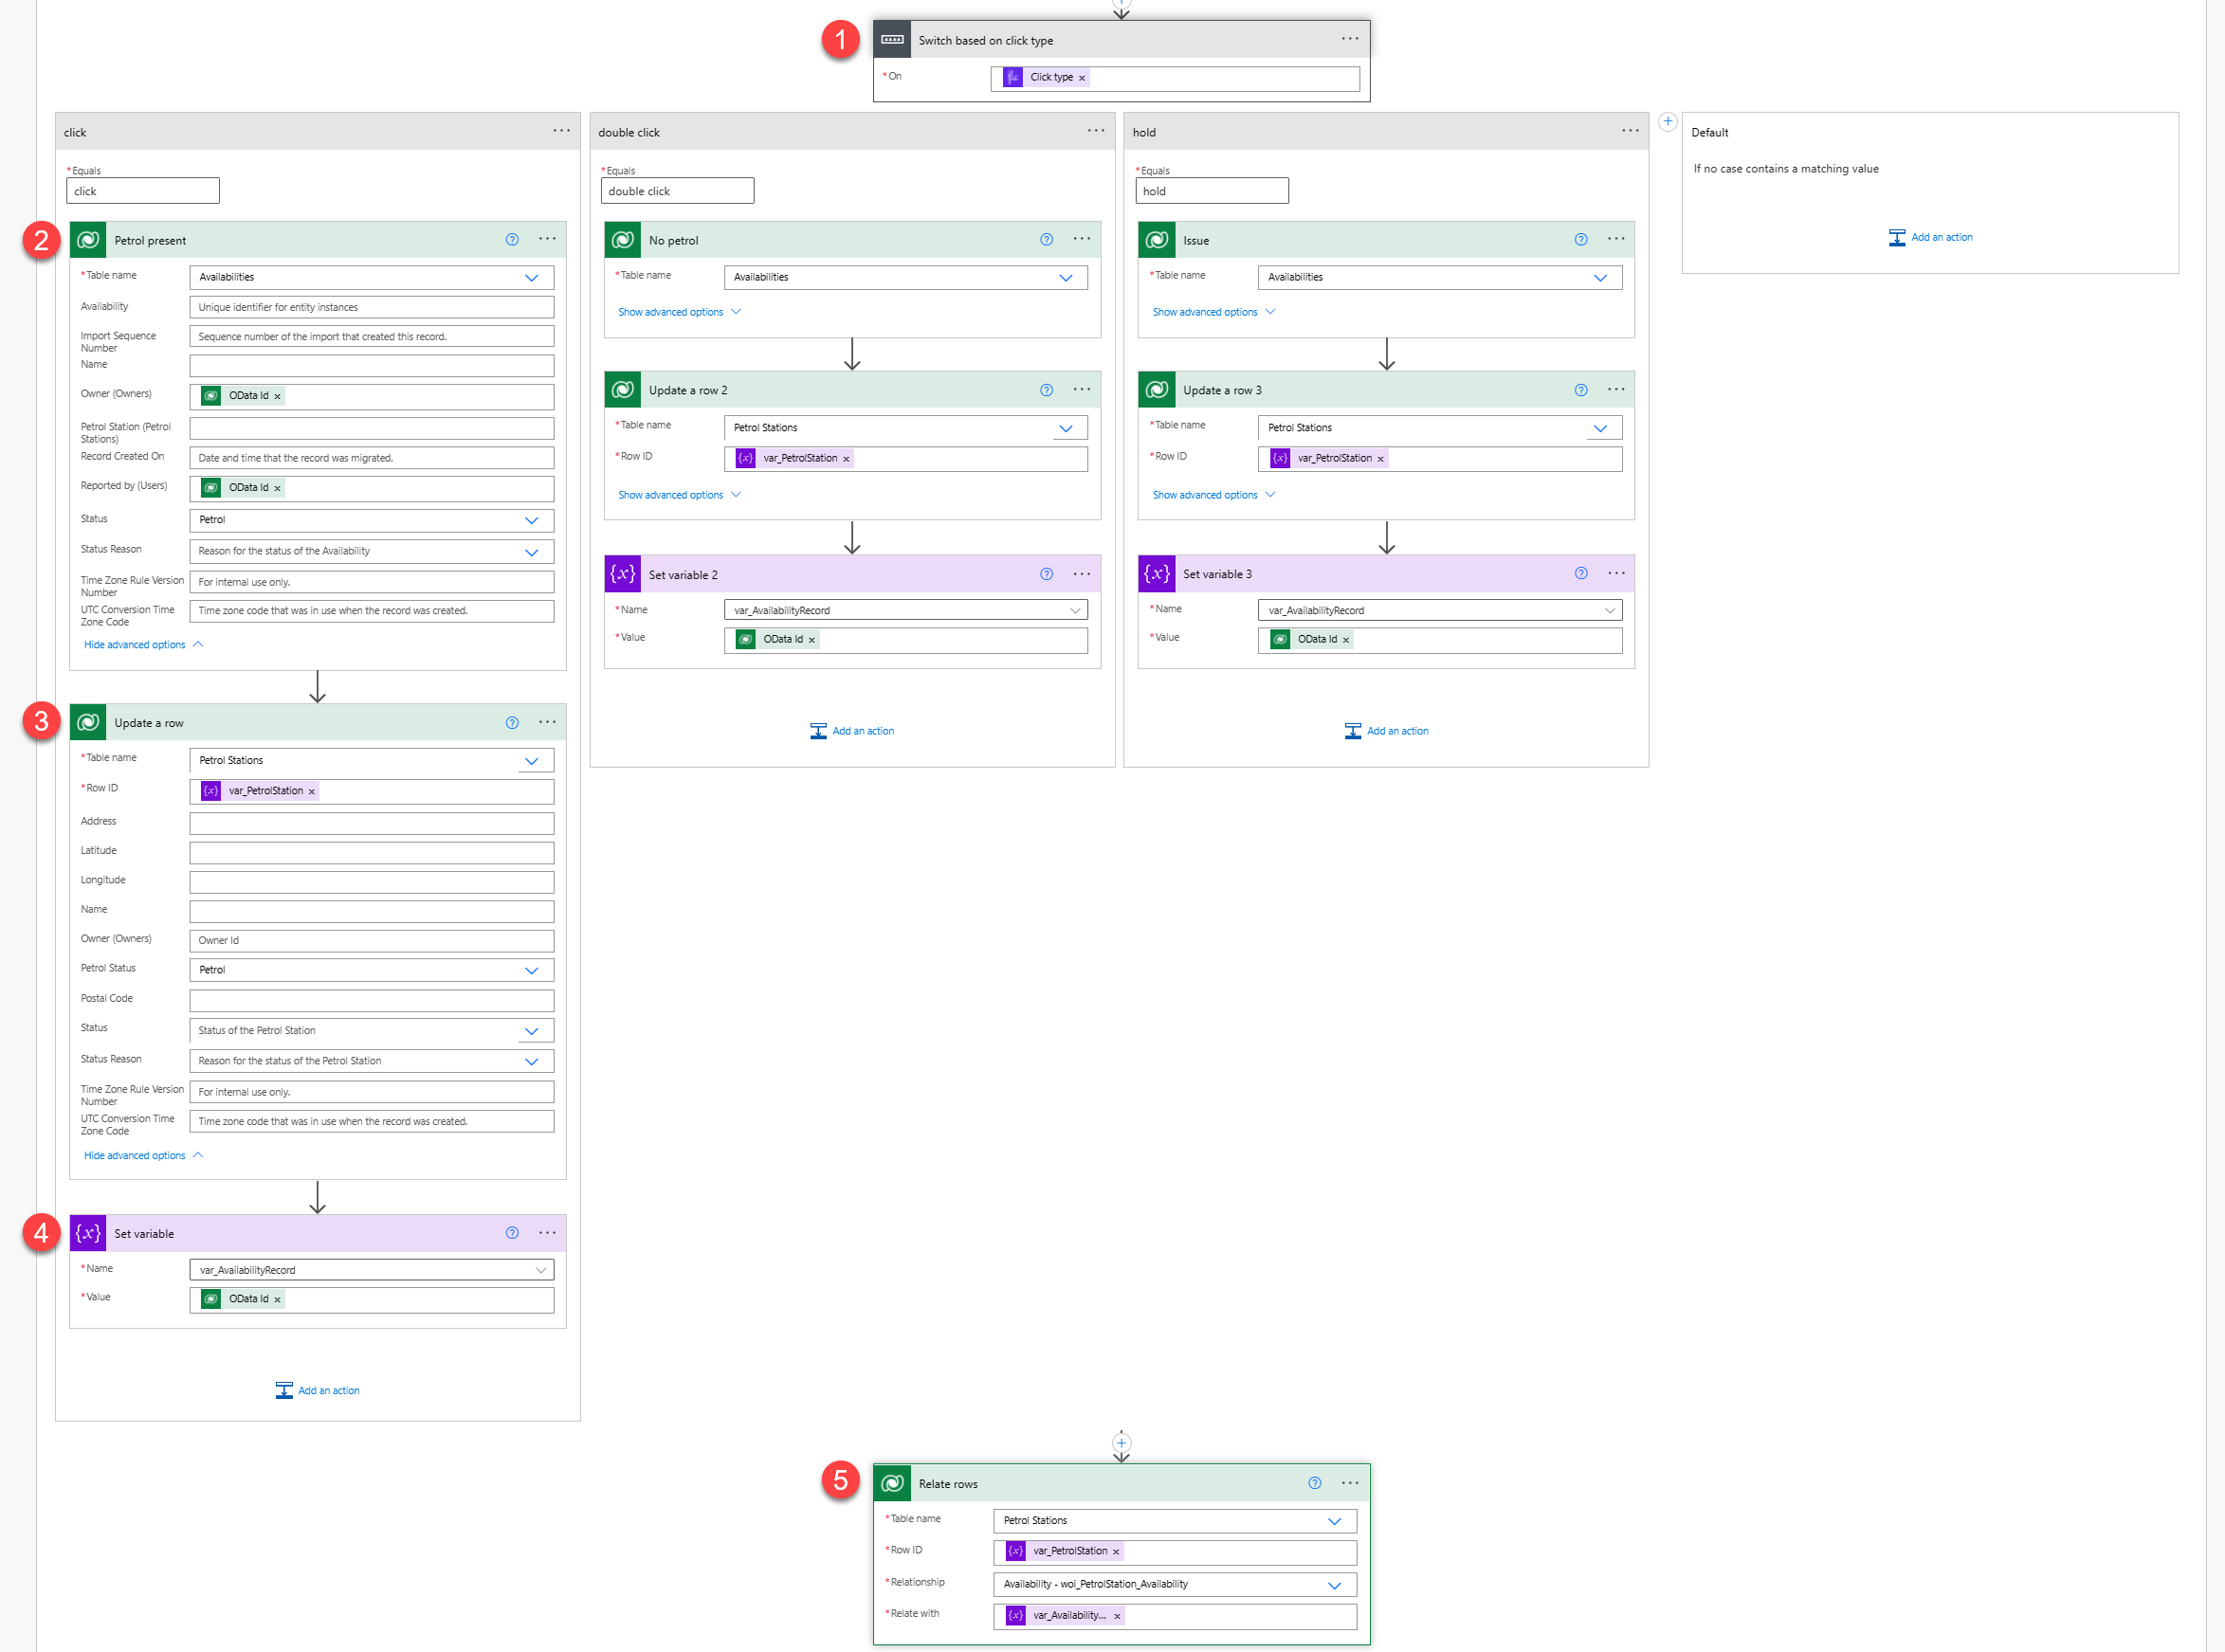Remove var_PetrolStation token in Update a row 2
The image size is (2225, 1652).
[846, 459]
